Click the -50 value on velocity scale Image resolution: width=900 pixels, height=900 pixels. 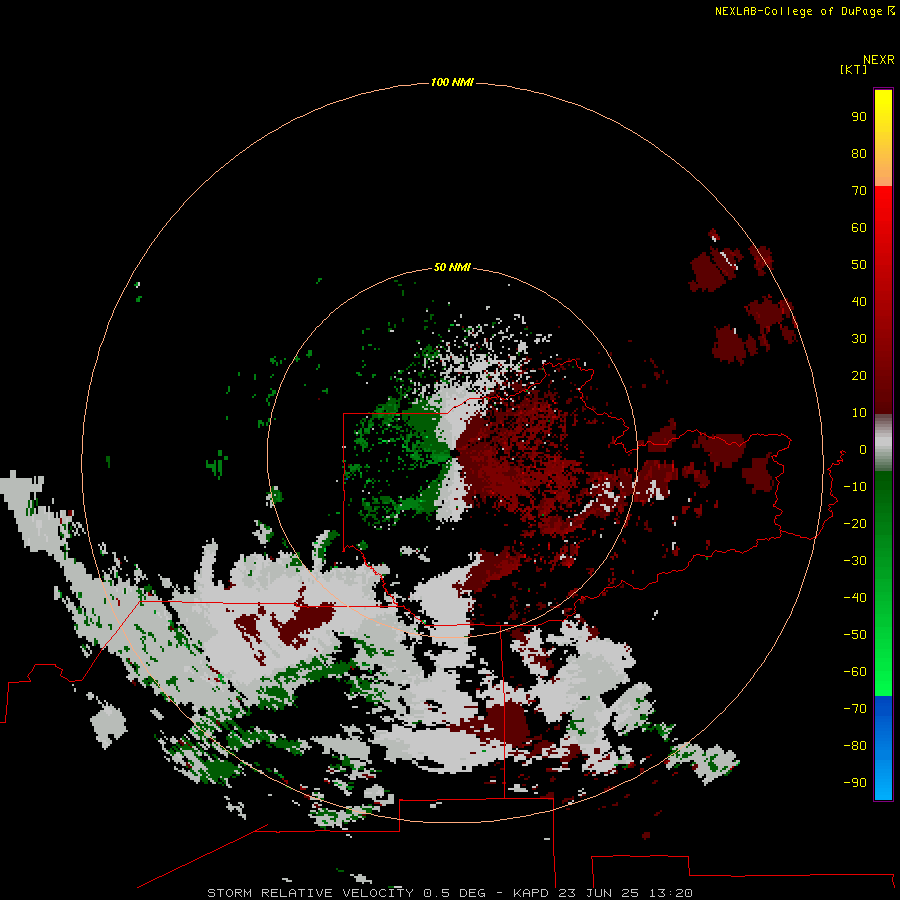click(x=855, y=635)
